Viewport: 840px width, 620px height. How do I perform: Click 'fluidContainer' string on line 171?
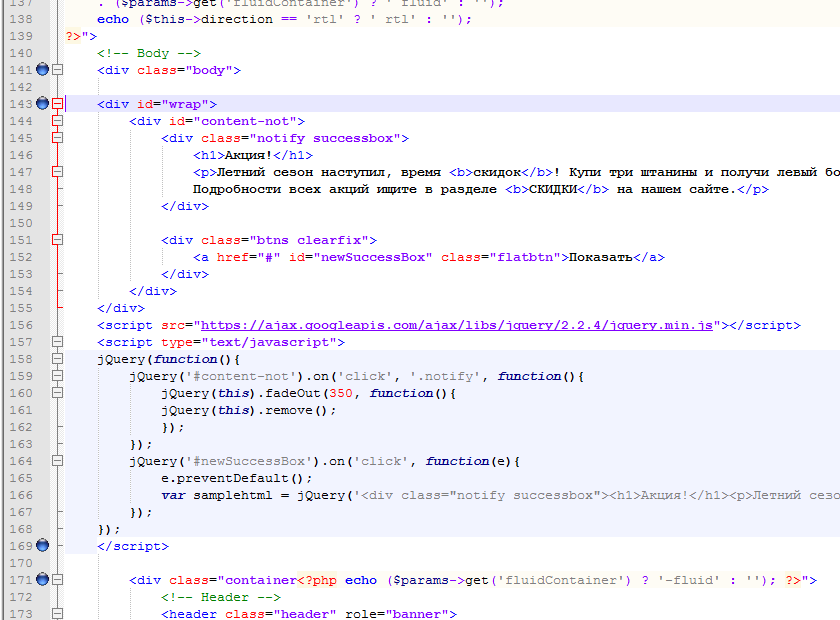pos(560,580)
